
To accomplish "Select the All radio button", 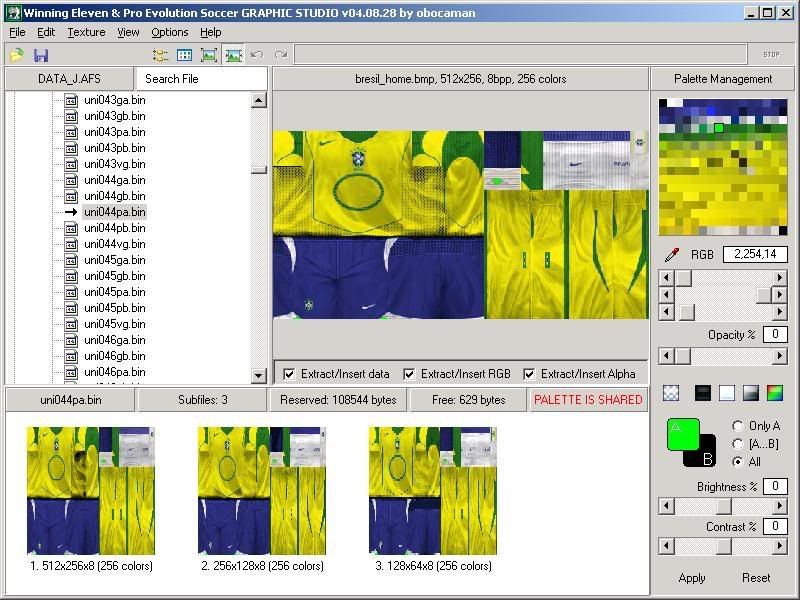I will [x=737, y=462].
